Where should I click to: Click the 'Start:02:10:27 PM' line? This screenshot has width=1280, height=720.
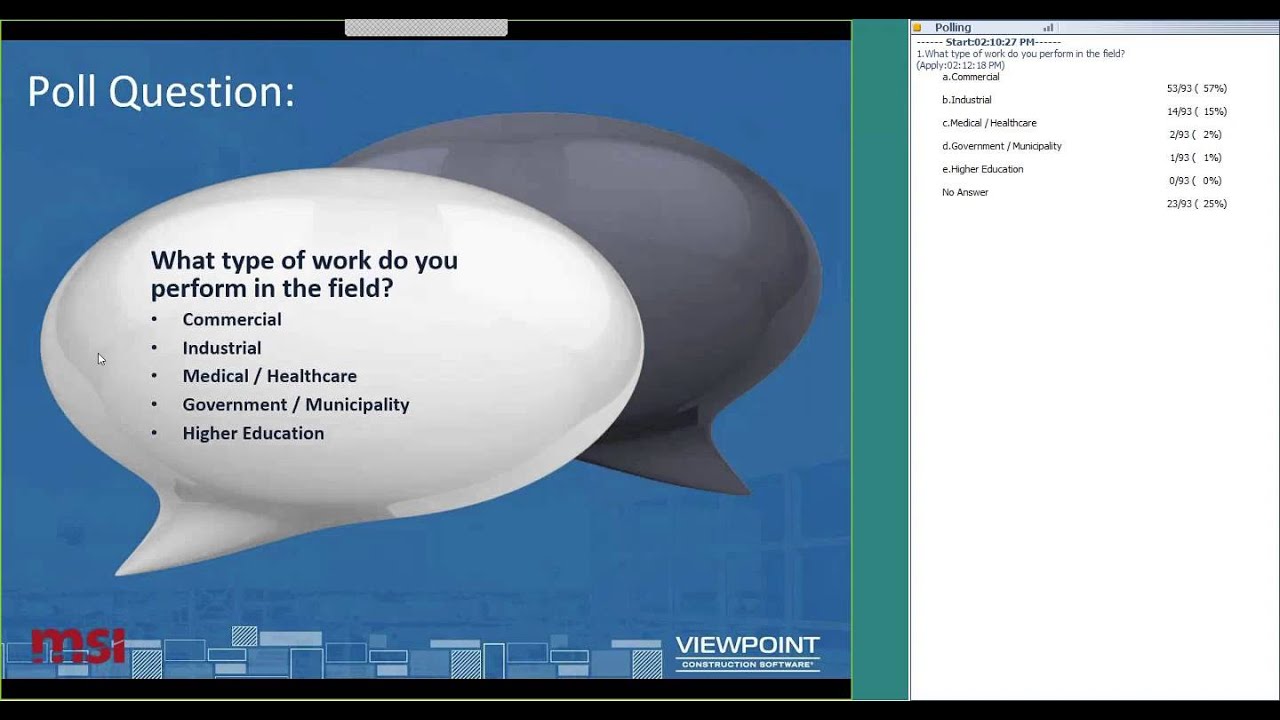click(989, 42)
